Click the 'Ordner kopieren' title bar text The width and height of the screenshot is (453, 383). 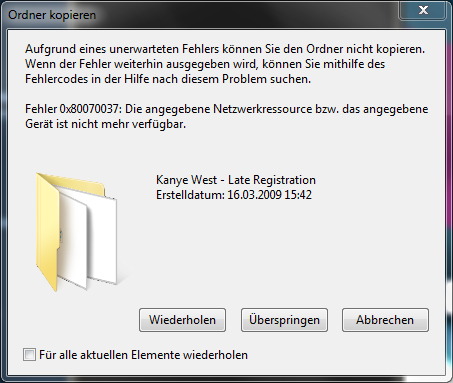[x=52, y=15]
